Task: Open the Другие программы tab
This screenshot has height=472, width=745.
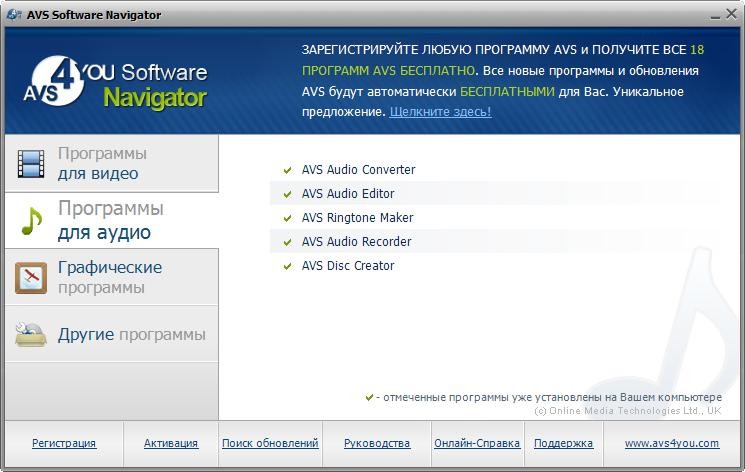Action: pyautogui.click(x=112, y=334)
